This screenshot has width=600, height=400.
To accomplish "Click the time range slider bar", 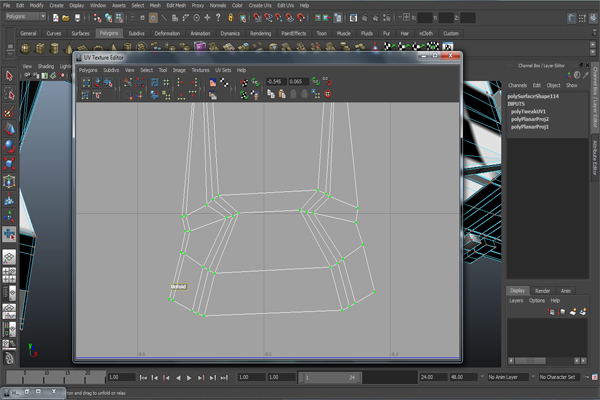I will point(330,378).
